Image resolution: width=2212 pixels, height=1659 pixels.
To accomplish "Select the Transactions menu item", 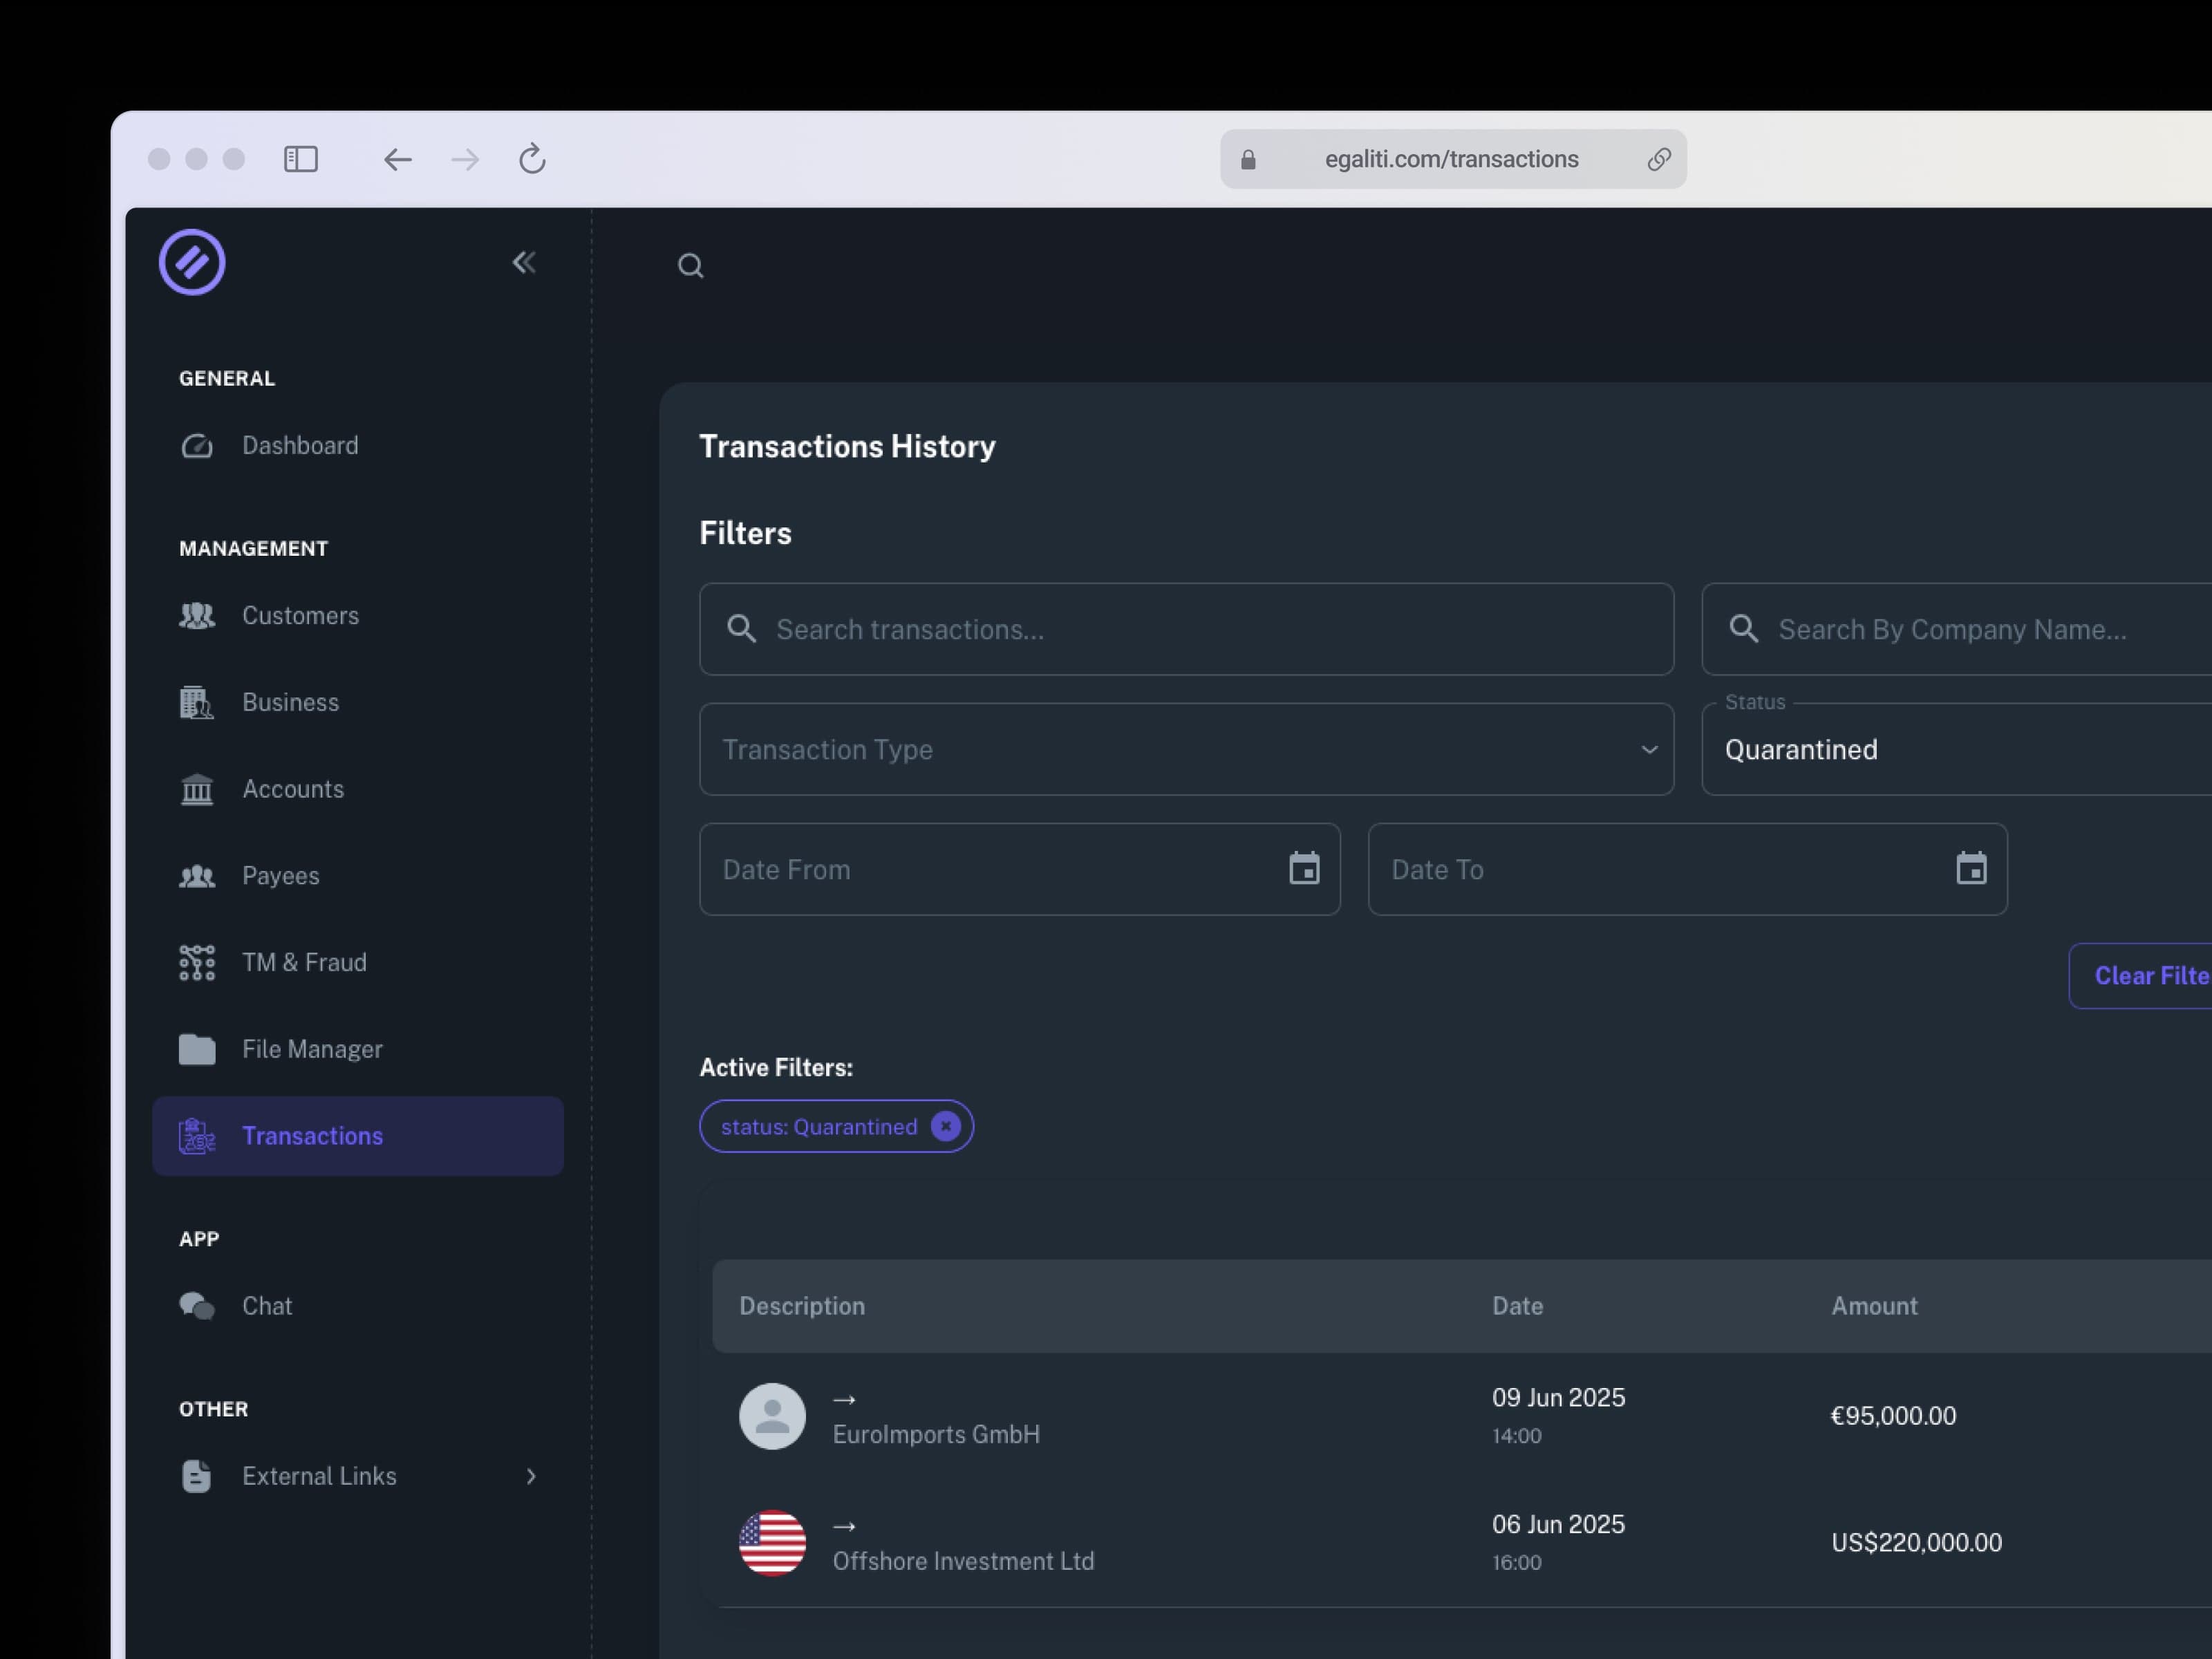I will pos(358,1137).
